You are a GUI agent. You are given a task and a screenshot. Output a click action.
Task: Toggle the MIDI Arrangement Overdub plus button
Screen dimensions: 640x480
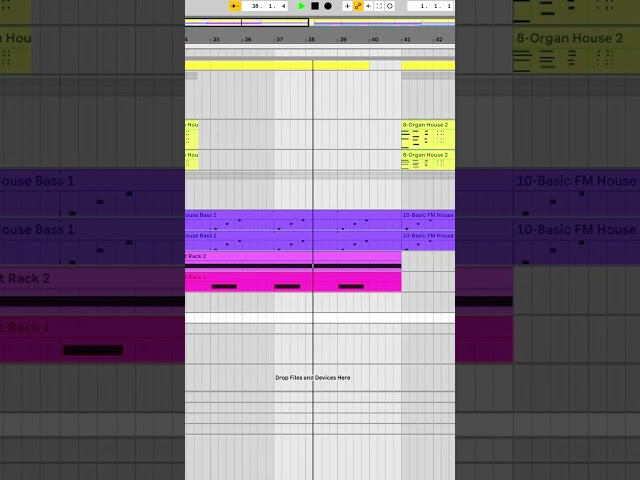coord(347,6)
